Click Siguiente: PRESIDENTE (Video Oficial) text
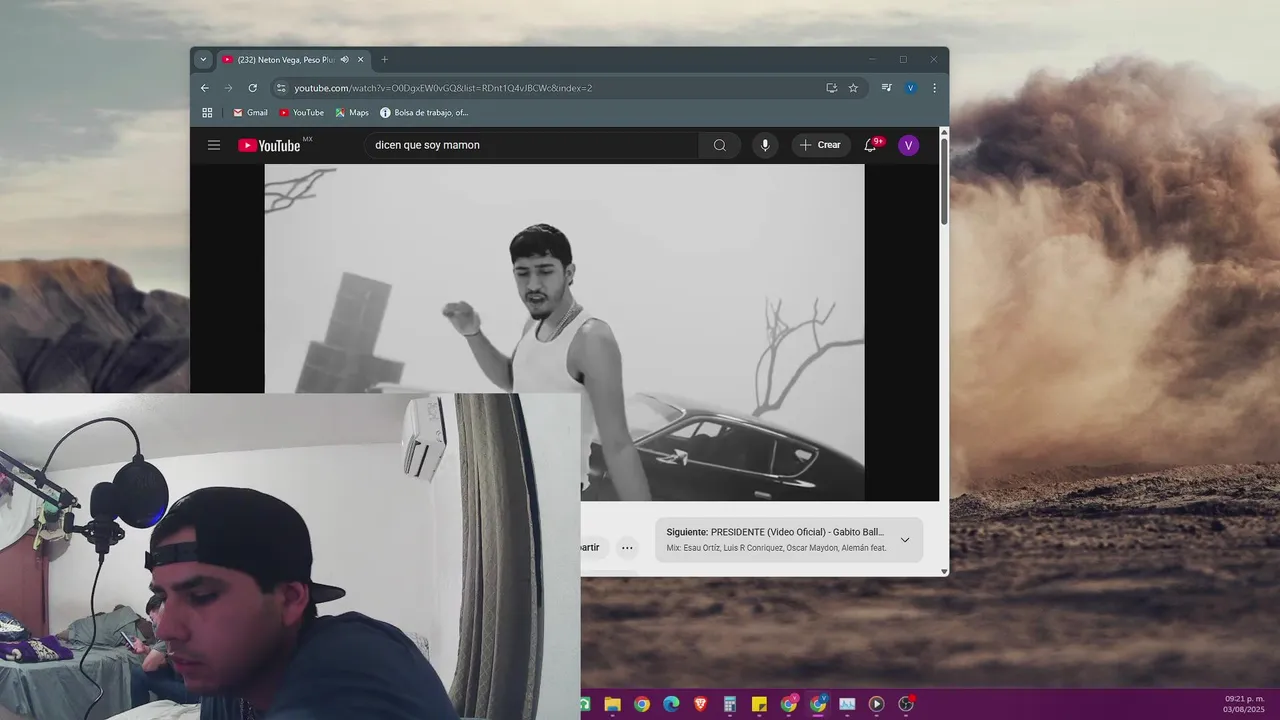The width and height of the screenshot is (1280, 720). tap(775, 532)
